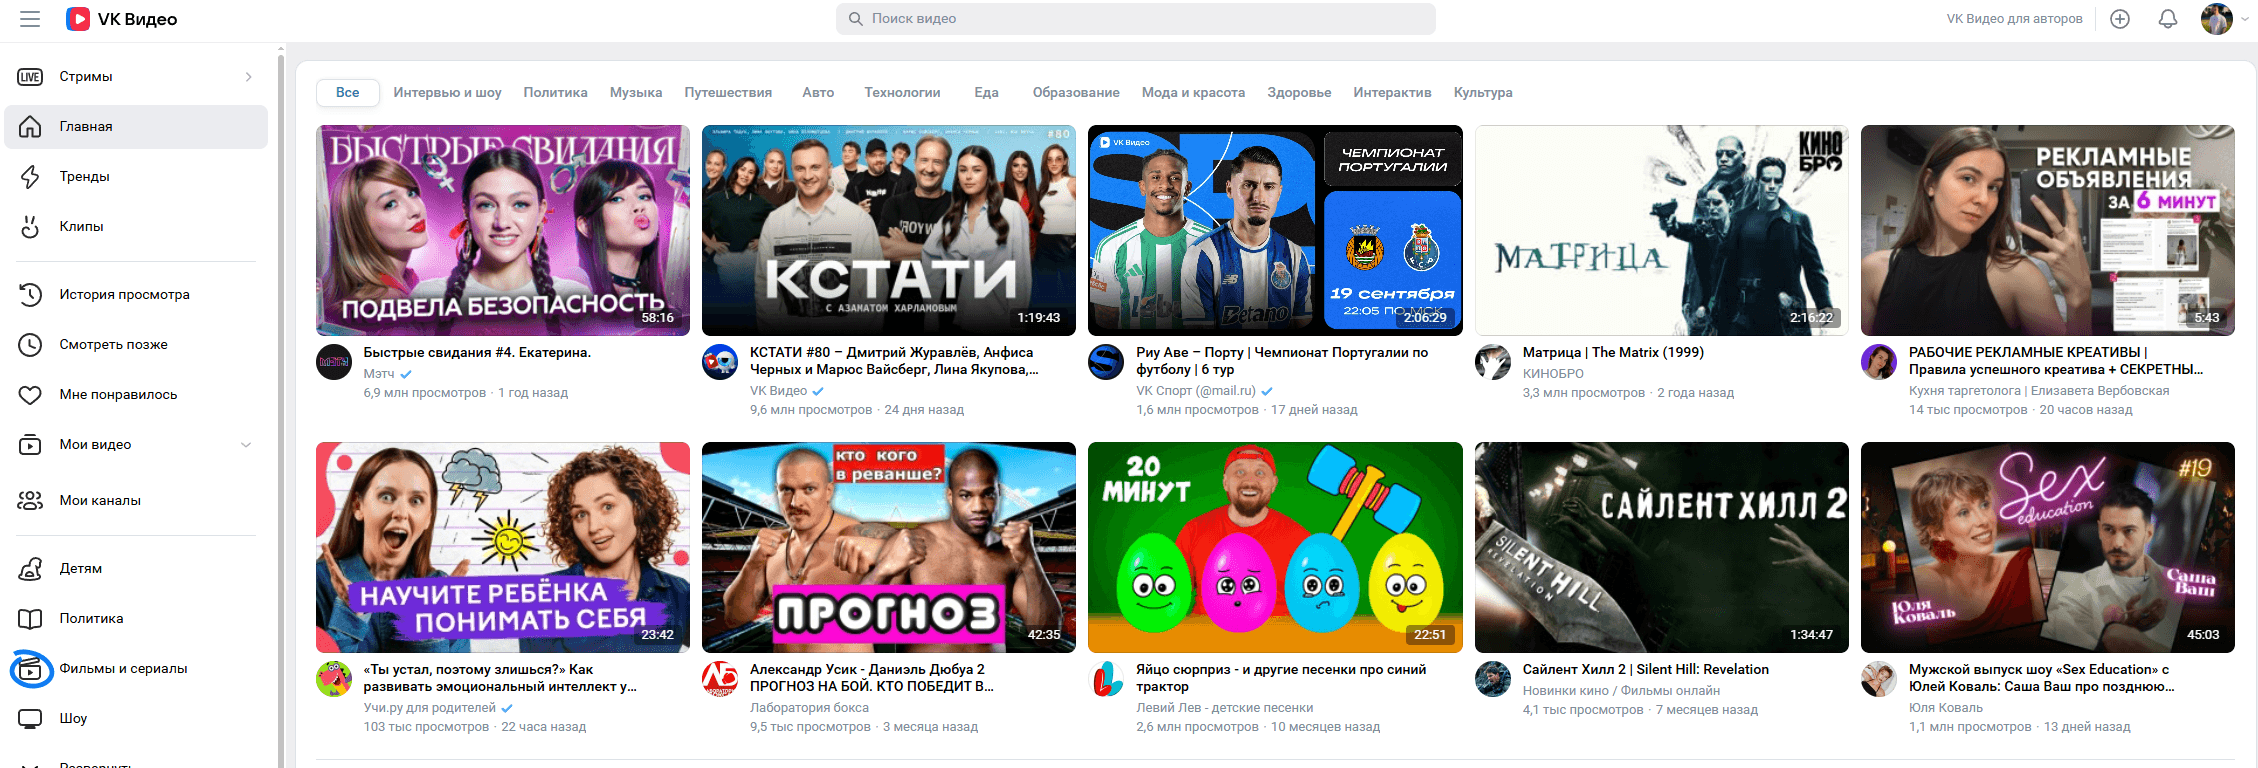Play the Прогноз boxing thumbnail
Screen dimensions: 2258x768
click(x=889, y=547)
